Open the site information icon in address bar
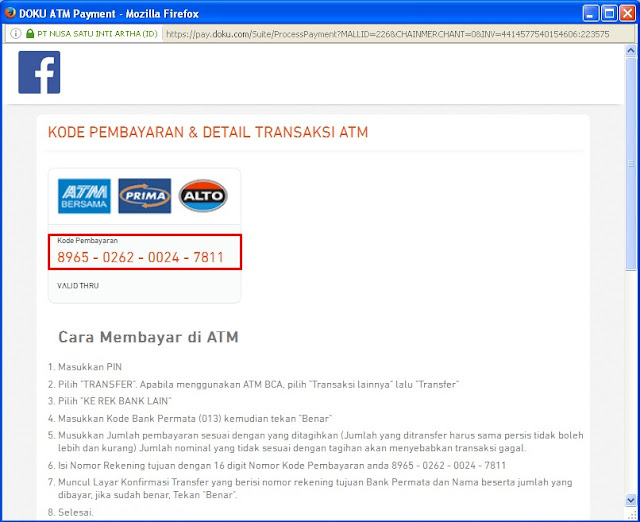The height and width of the screenshot is (522, 640). (16, 33)
